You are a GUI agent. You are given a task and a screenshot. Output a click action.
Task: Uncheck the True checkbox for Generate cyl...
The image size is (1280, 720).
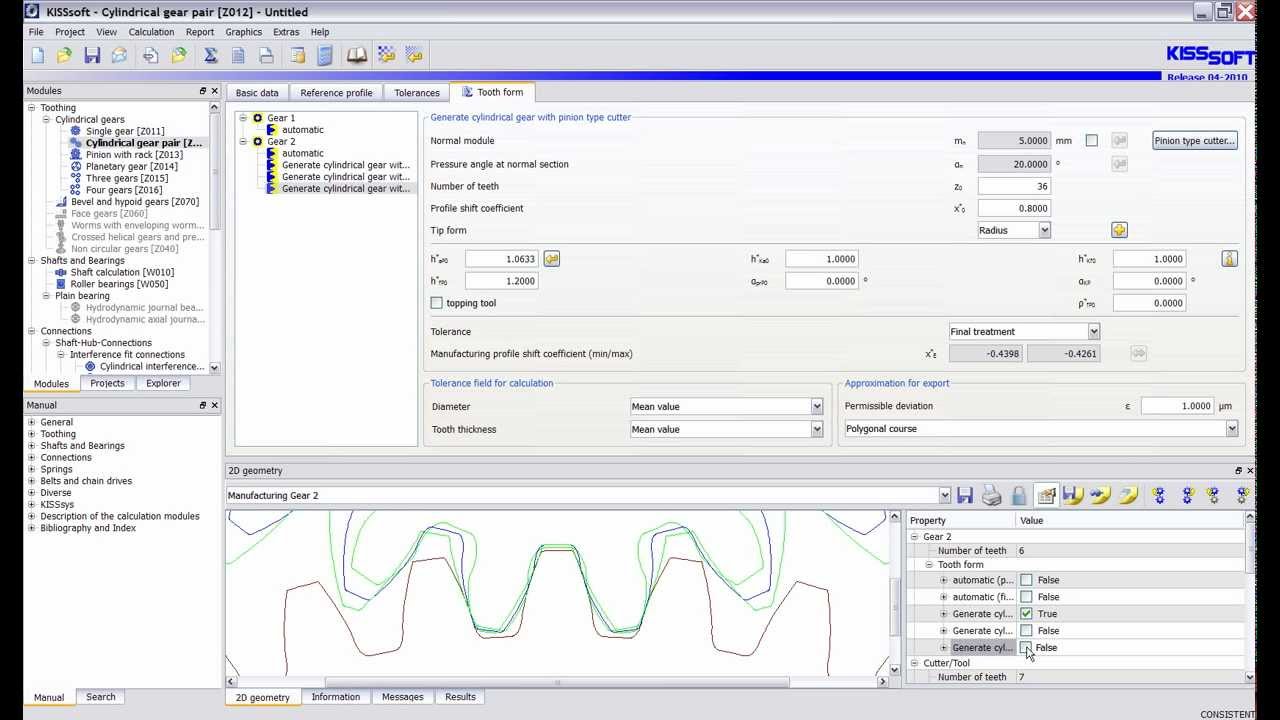tap(1026, 614)
